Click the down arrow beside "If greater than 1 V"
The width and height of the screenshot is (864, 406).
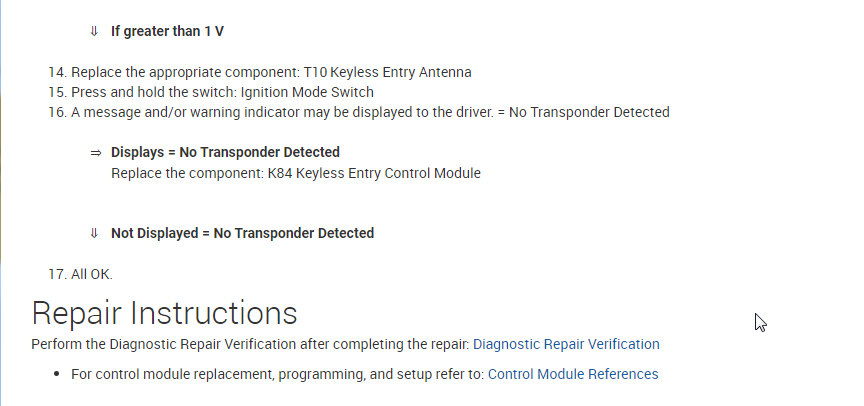[x=94, y=32]
